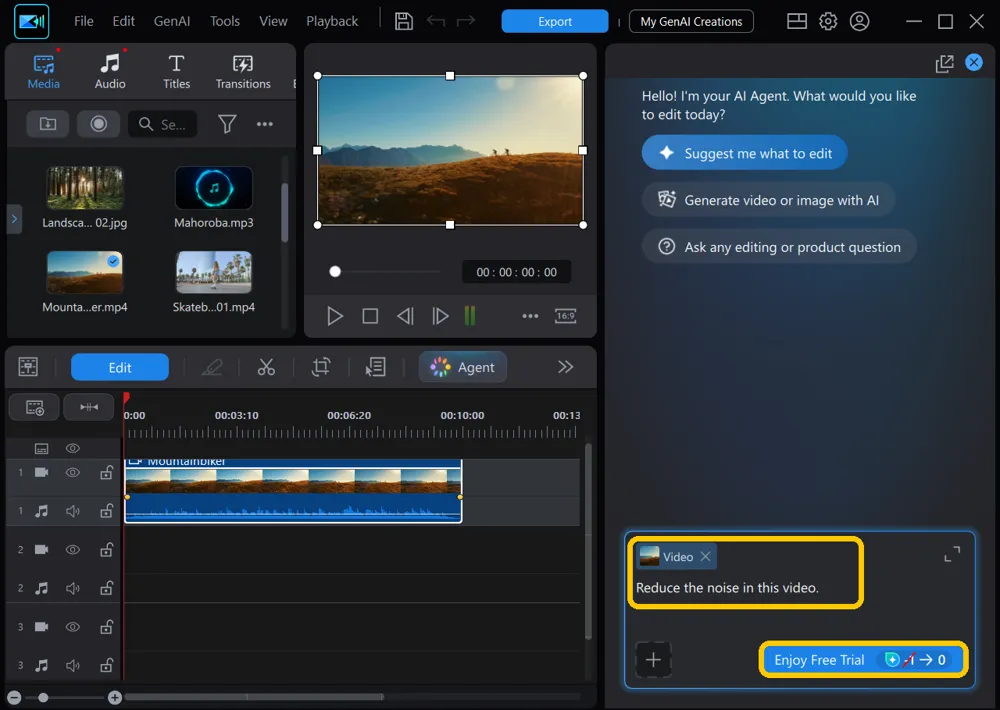This screenshot has height=710, width=1000.
Task: Click the add attachment plus button
Action: click(x=653, y=660)
